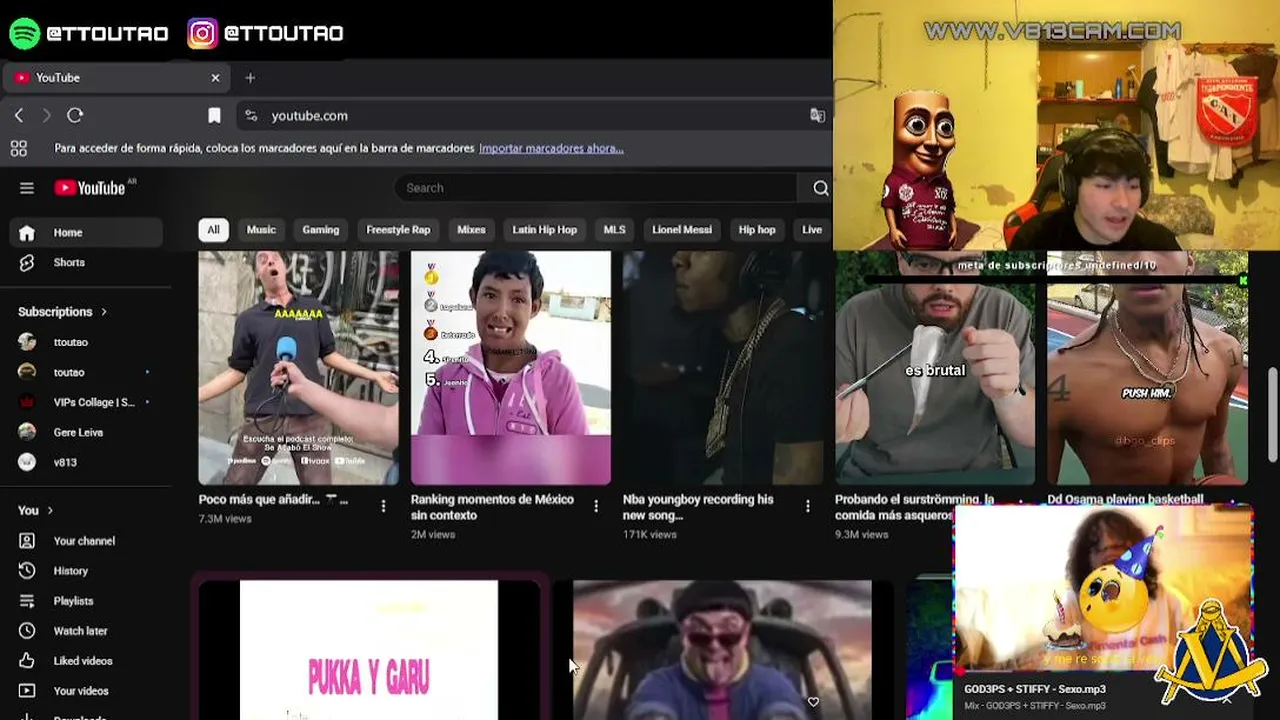Open the "es brutal" surströmming short thumbnail
Screen dimensions: 1280x720
[935, 368]
